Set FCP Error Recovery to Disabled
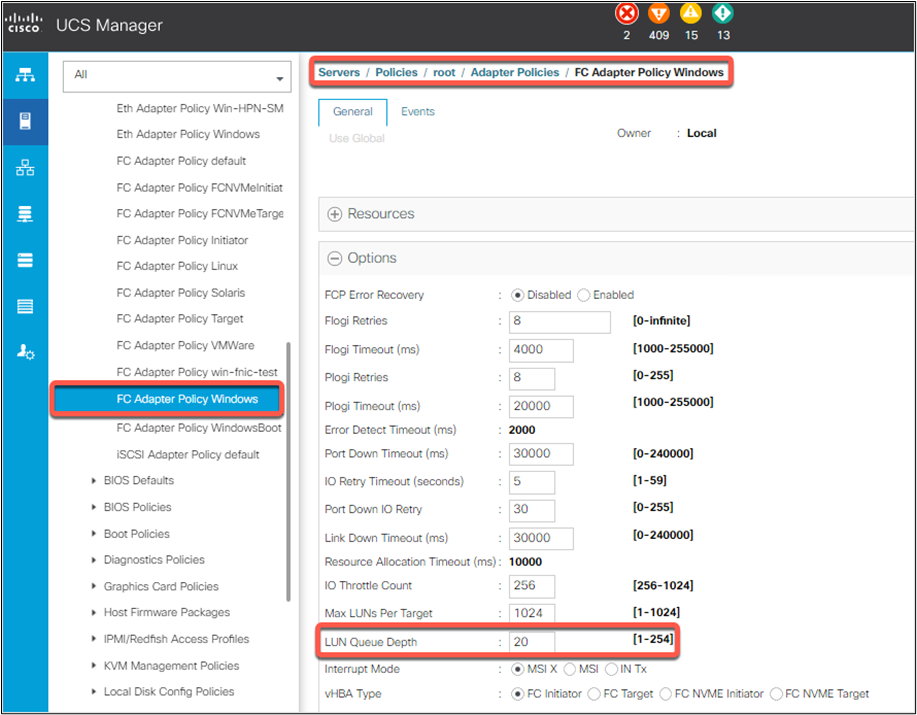 click(x=518, y=295)
